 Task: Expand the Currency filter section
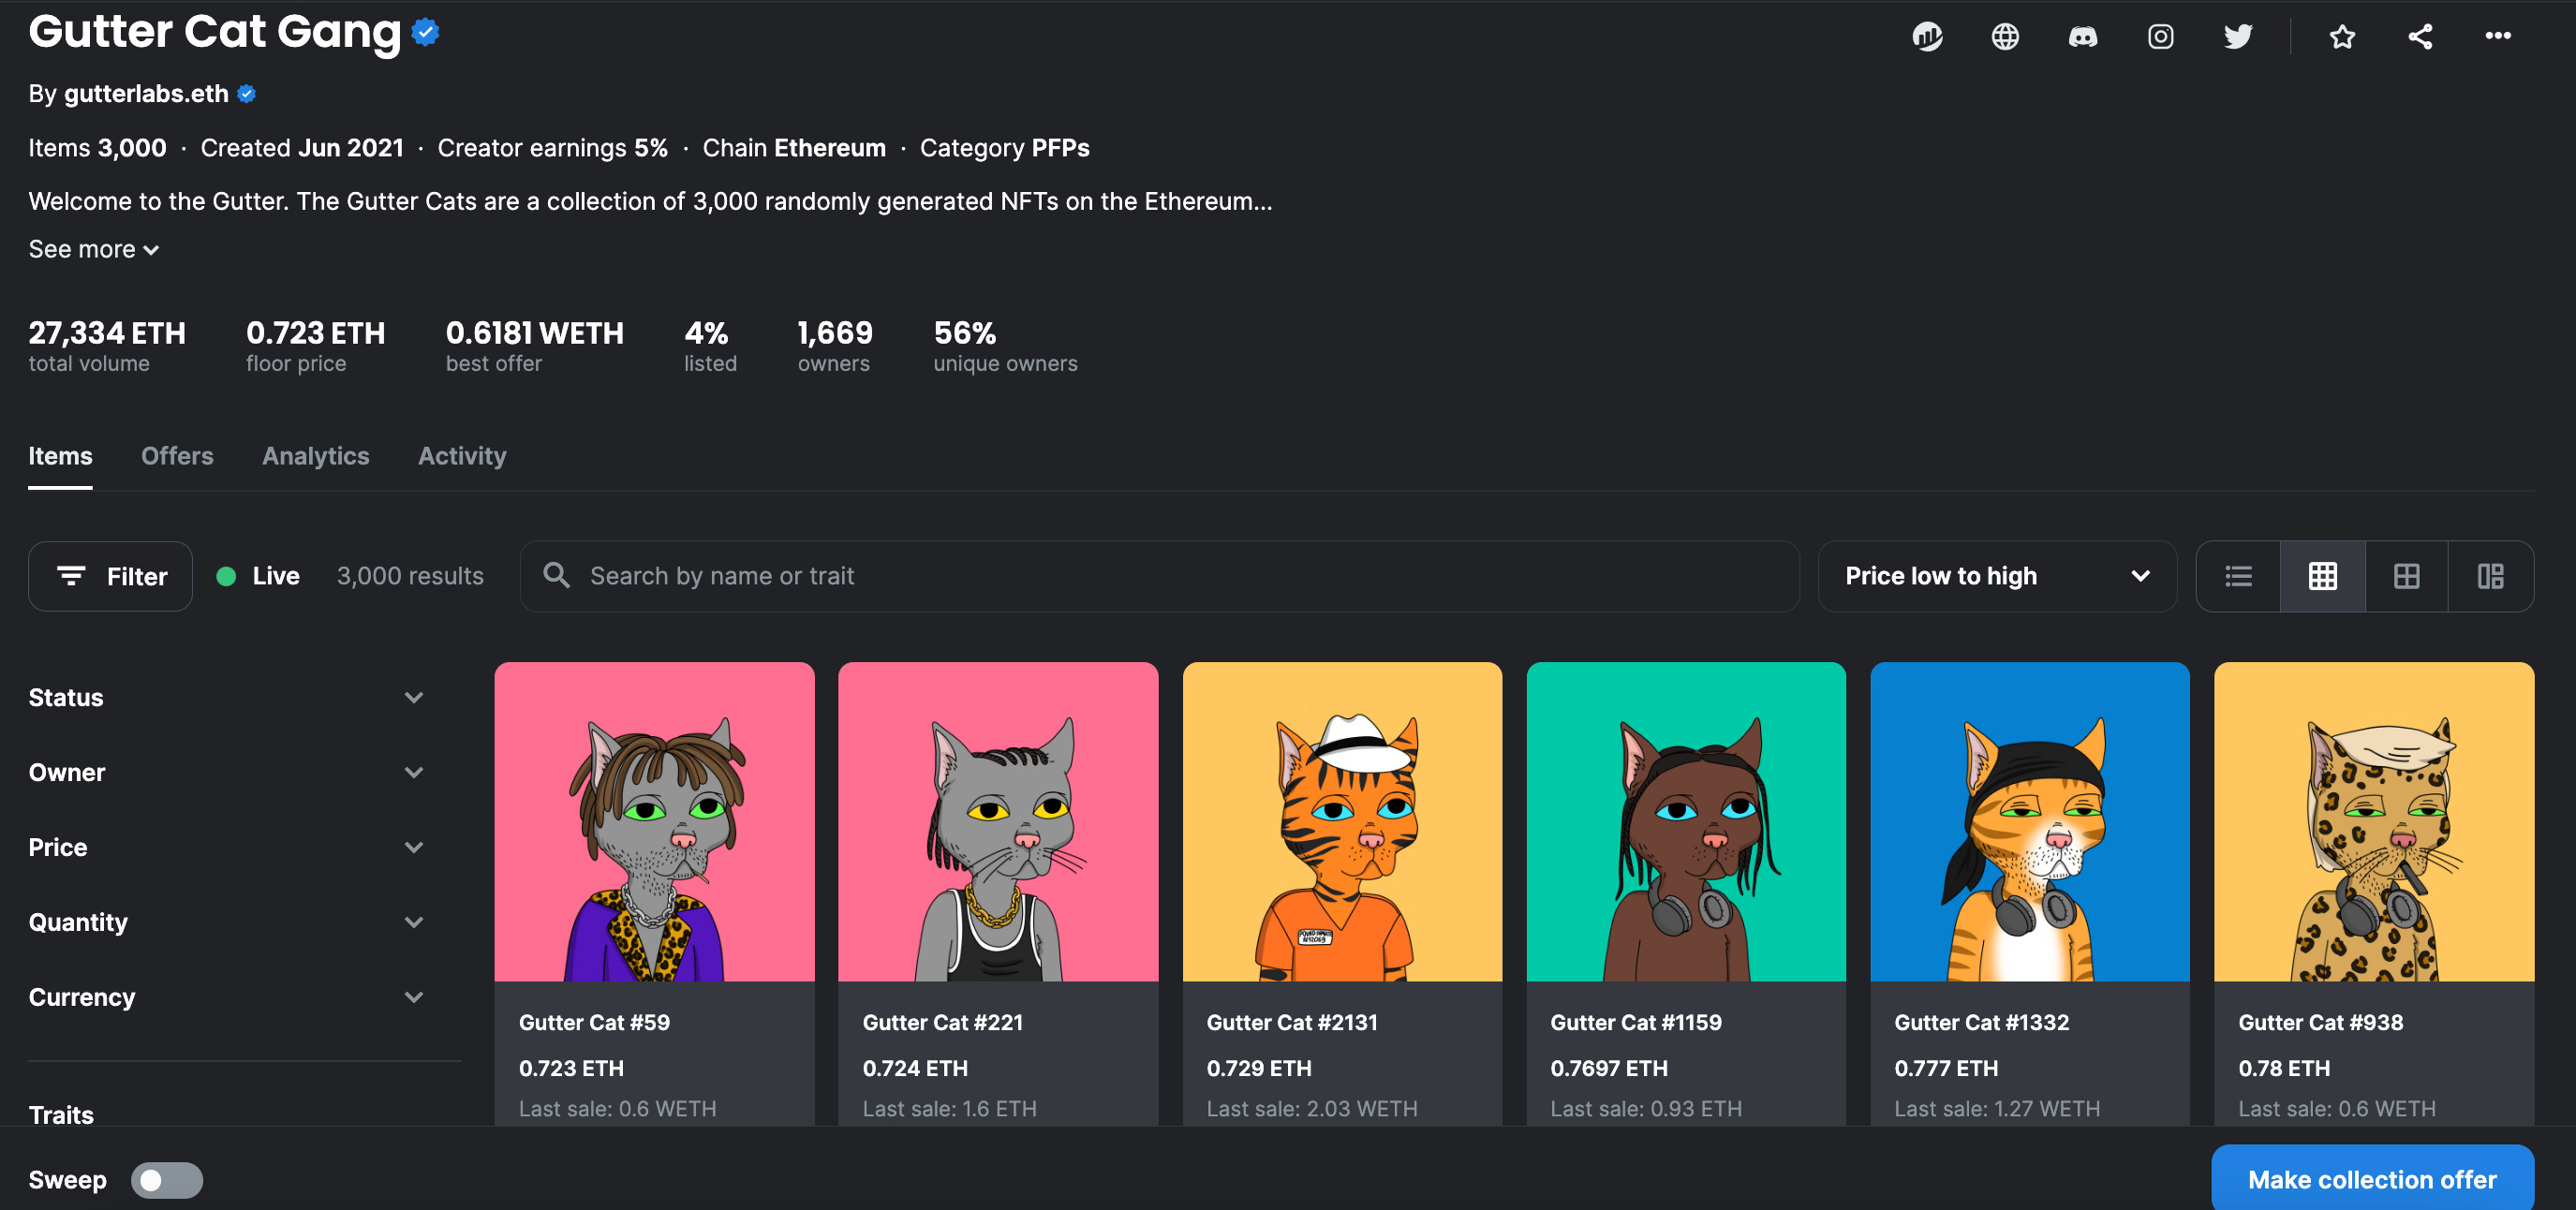coord(226,997)
